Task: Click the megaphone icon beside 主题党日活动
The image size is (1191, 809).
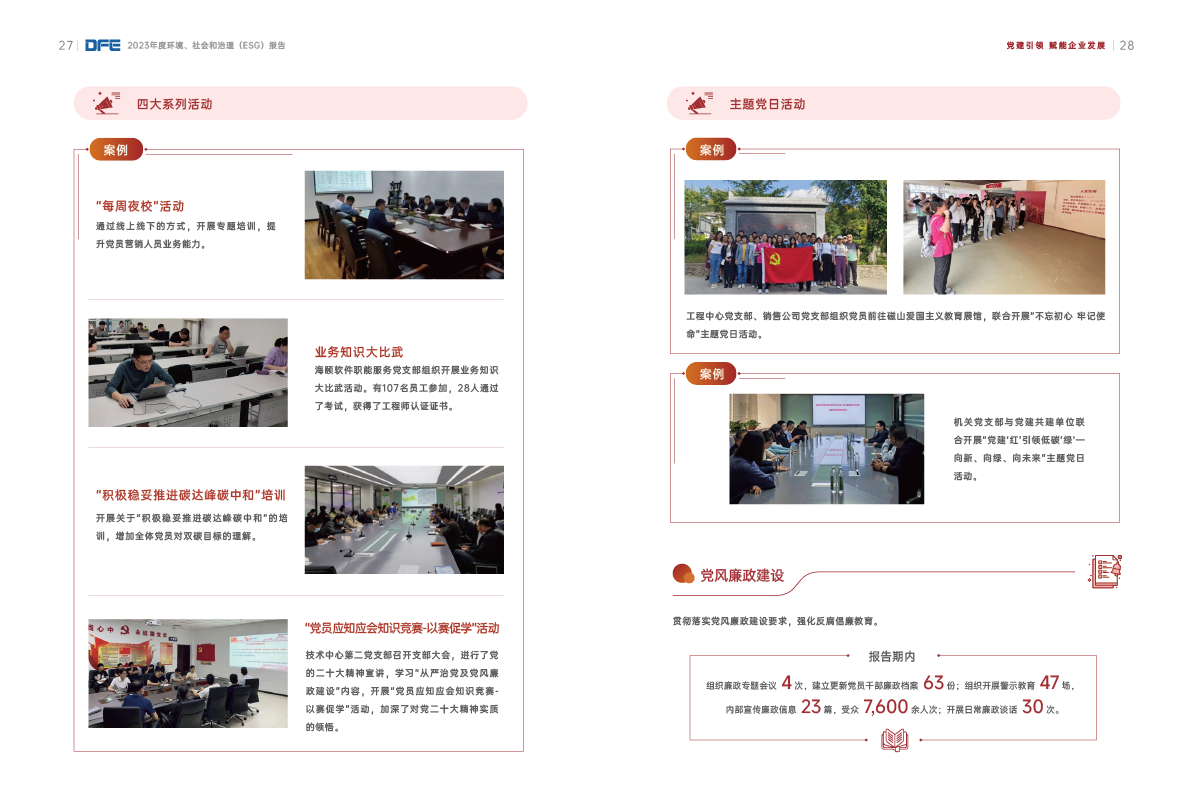Action: [698, 103]
